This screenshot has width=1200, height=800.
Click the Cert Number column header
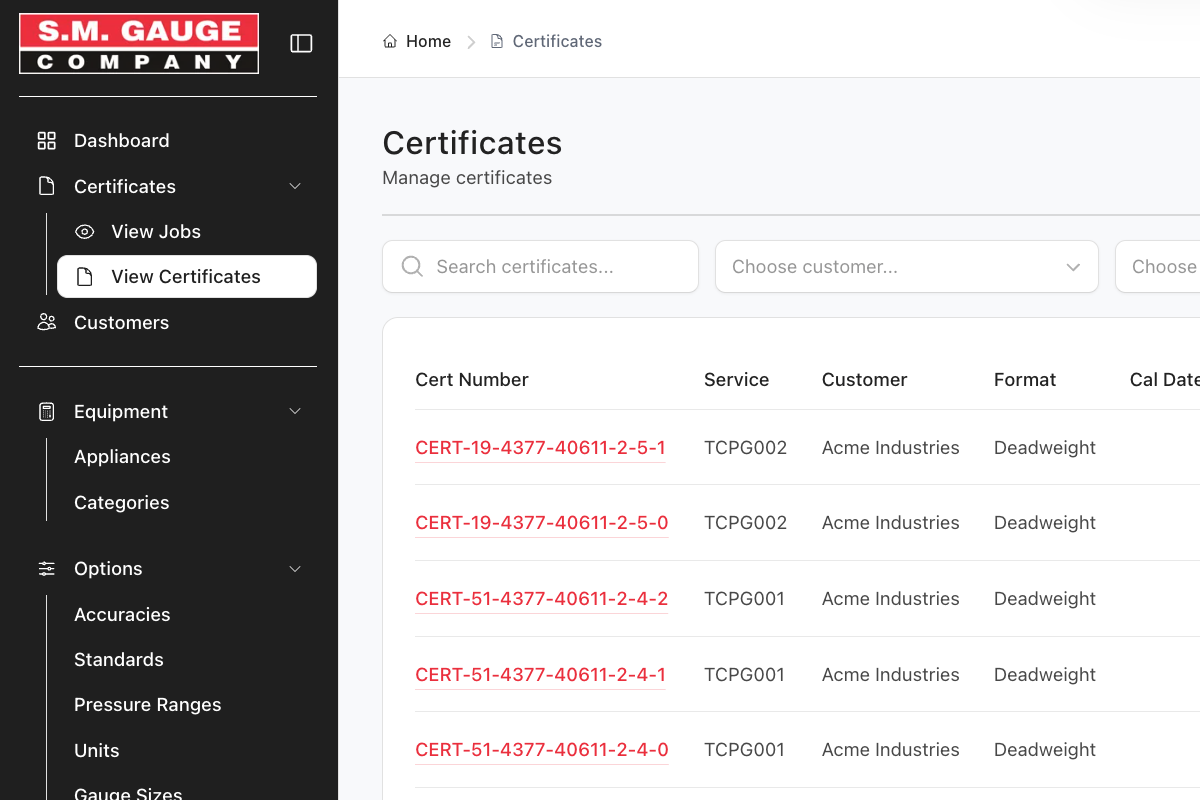click(x=472, y=380)
